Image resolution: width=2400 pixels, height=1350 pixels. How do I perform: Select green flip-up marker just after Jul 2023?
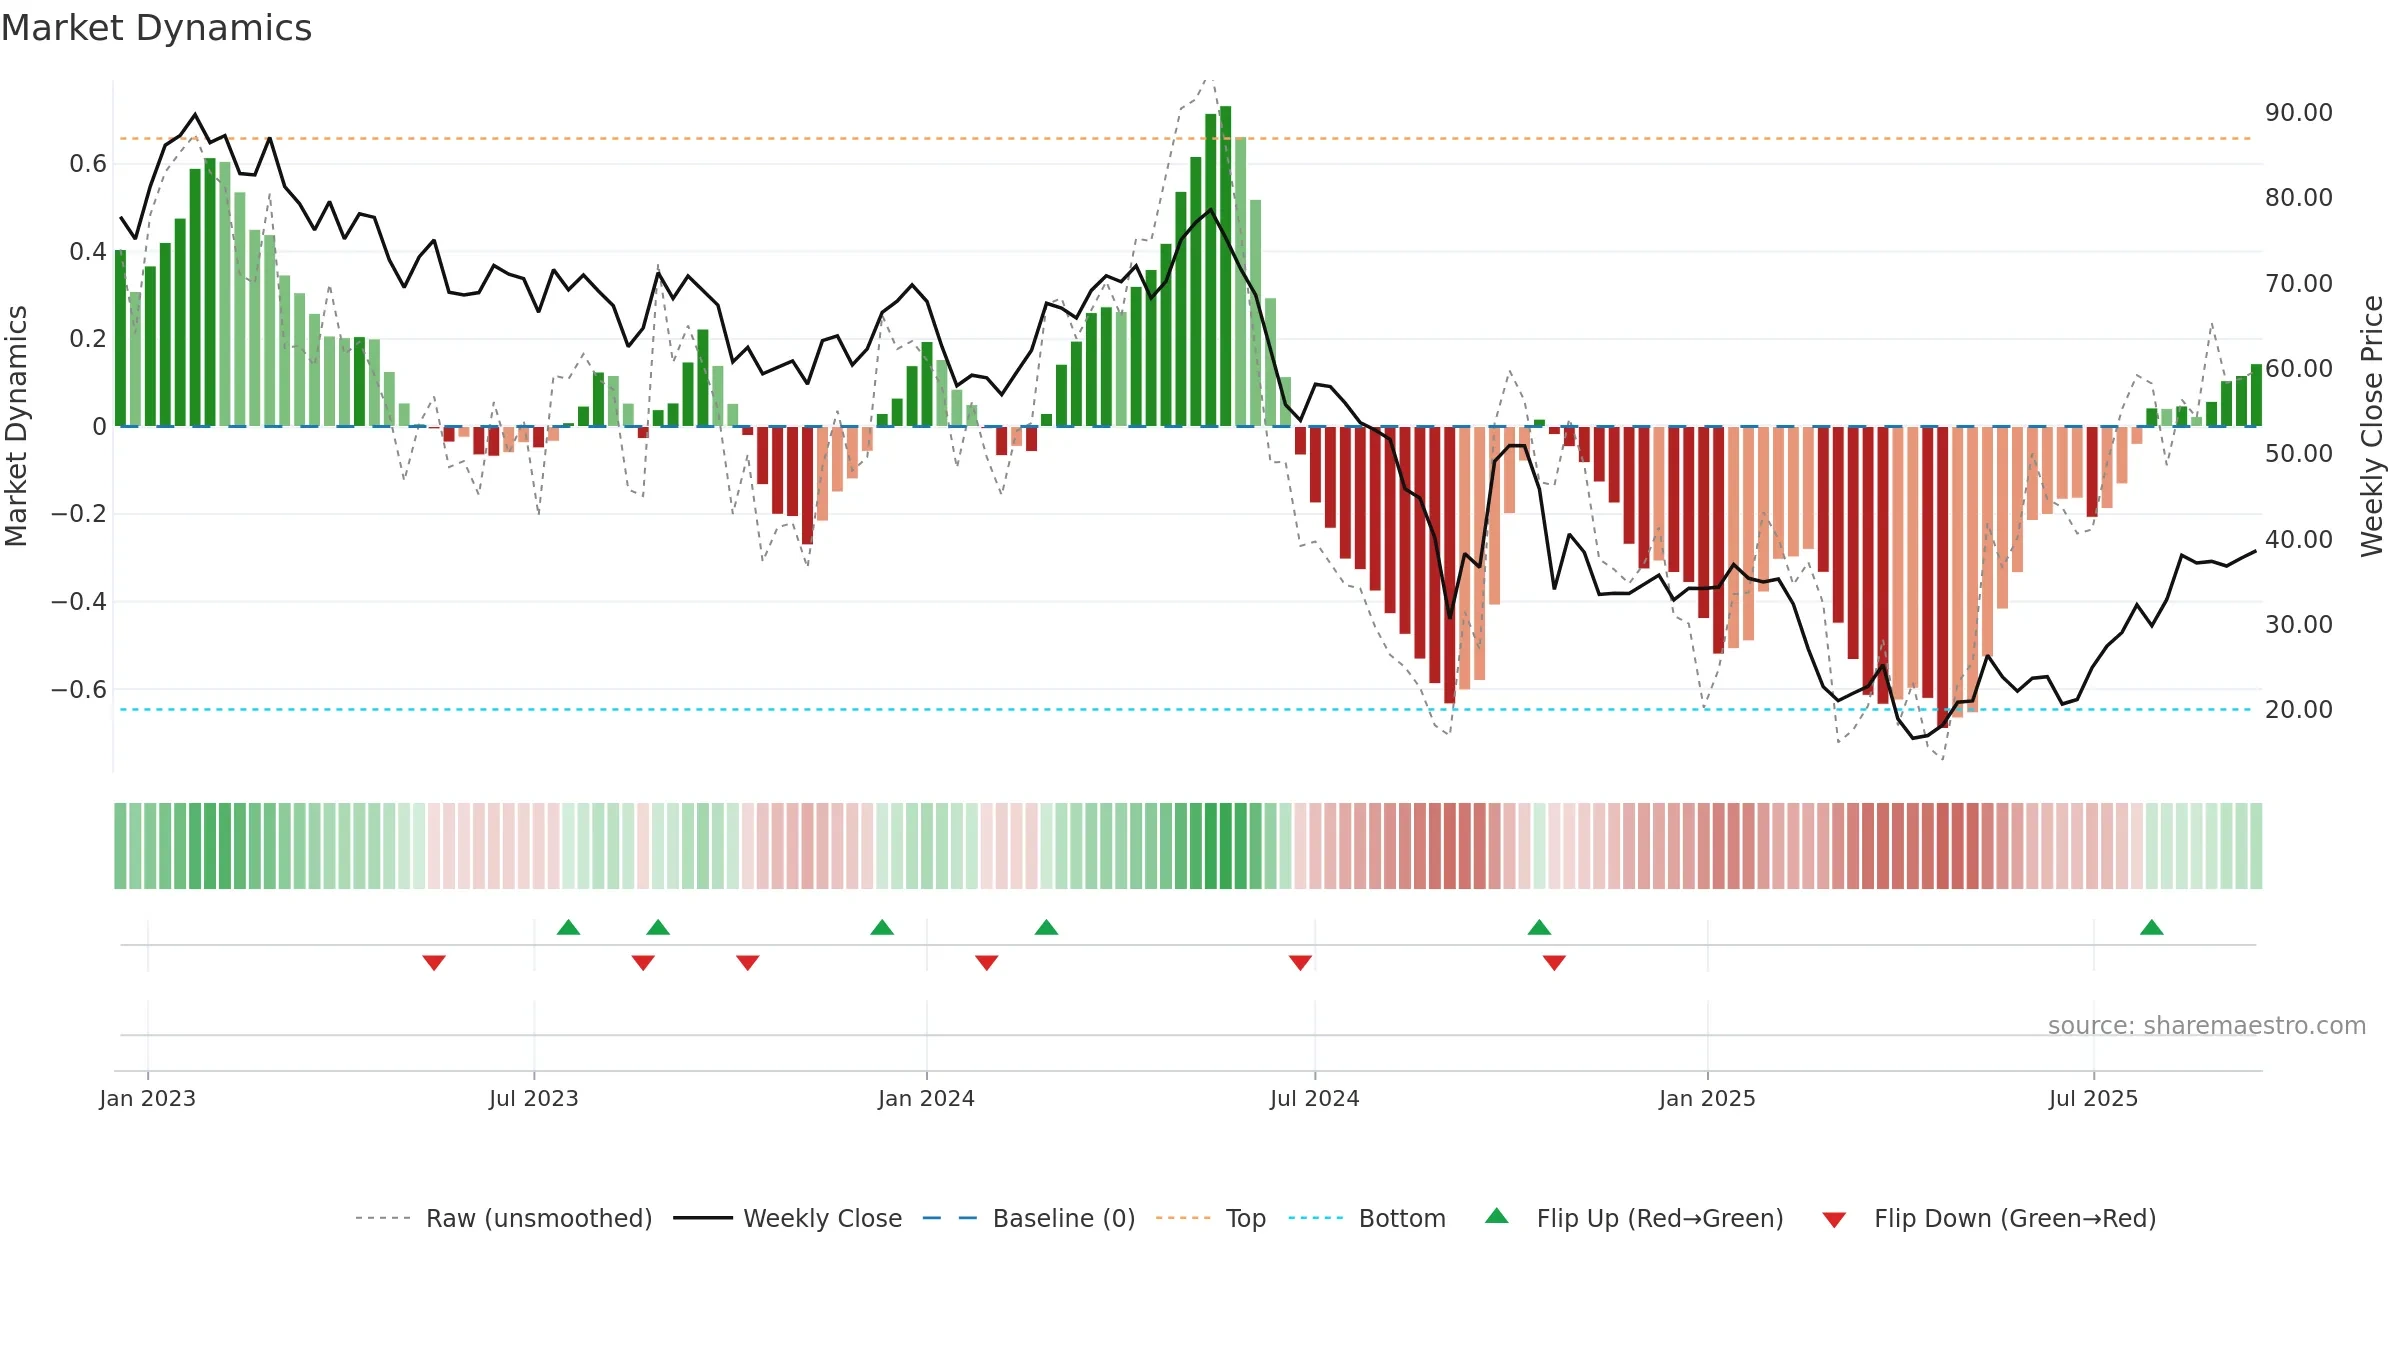point(568,927)
